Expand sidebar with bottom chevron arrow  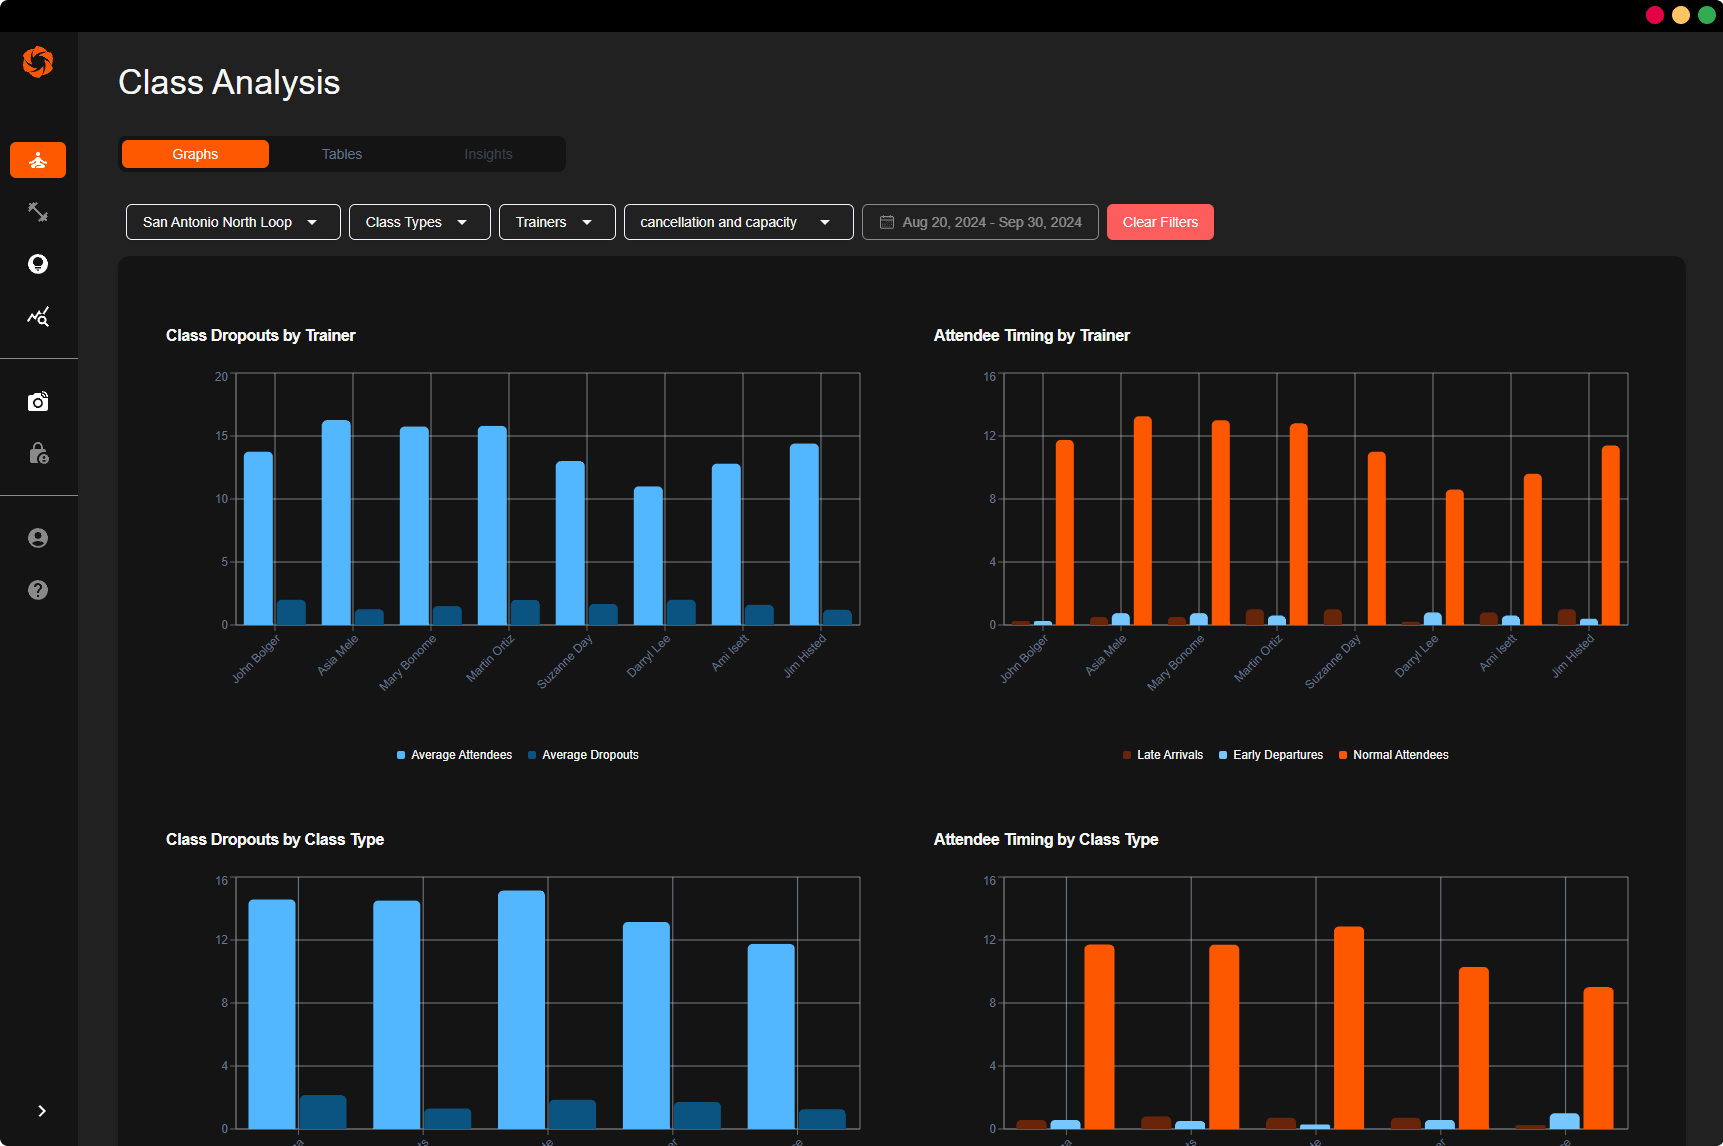point(41,1111)
